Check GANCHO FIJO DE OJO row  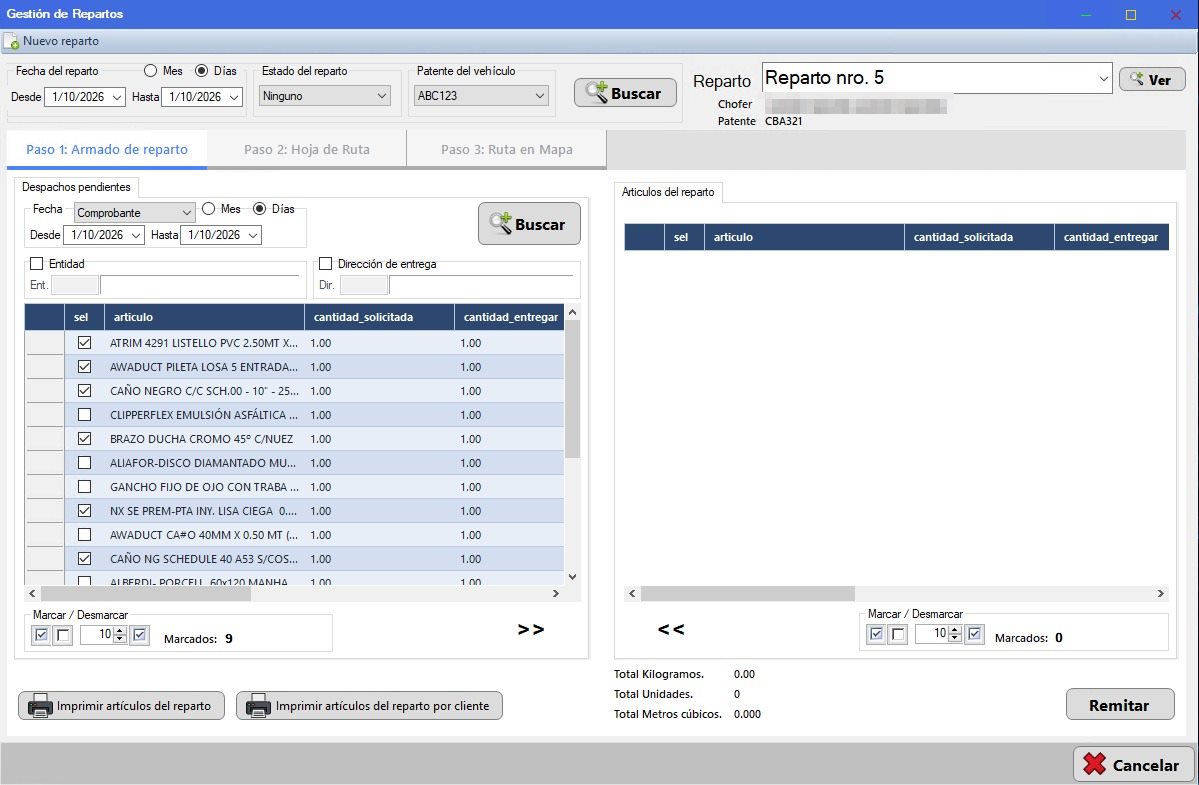coord(84,487)
